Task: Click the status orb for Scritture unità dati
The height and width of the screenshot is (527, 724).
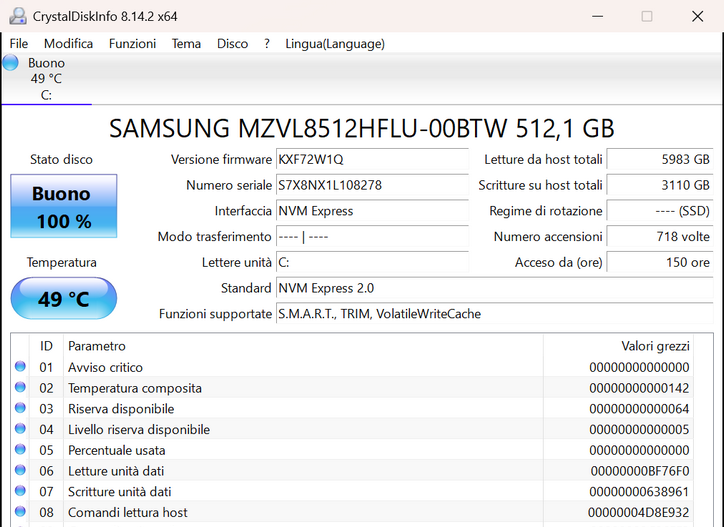Action: click(20, 491)
